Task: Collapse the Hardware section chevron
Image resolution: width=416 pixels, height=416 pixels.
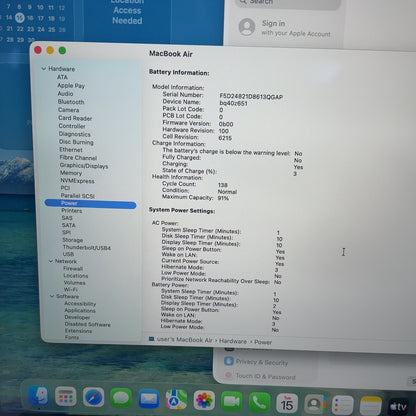Action: (x=44, y=69)
